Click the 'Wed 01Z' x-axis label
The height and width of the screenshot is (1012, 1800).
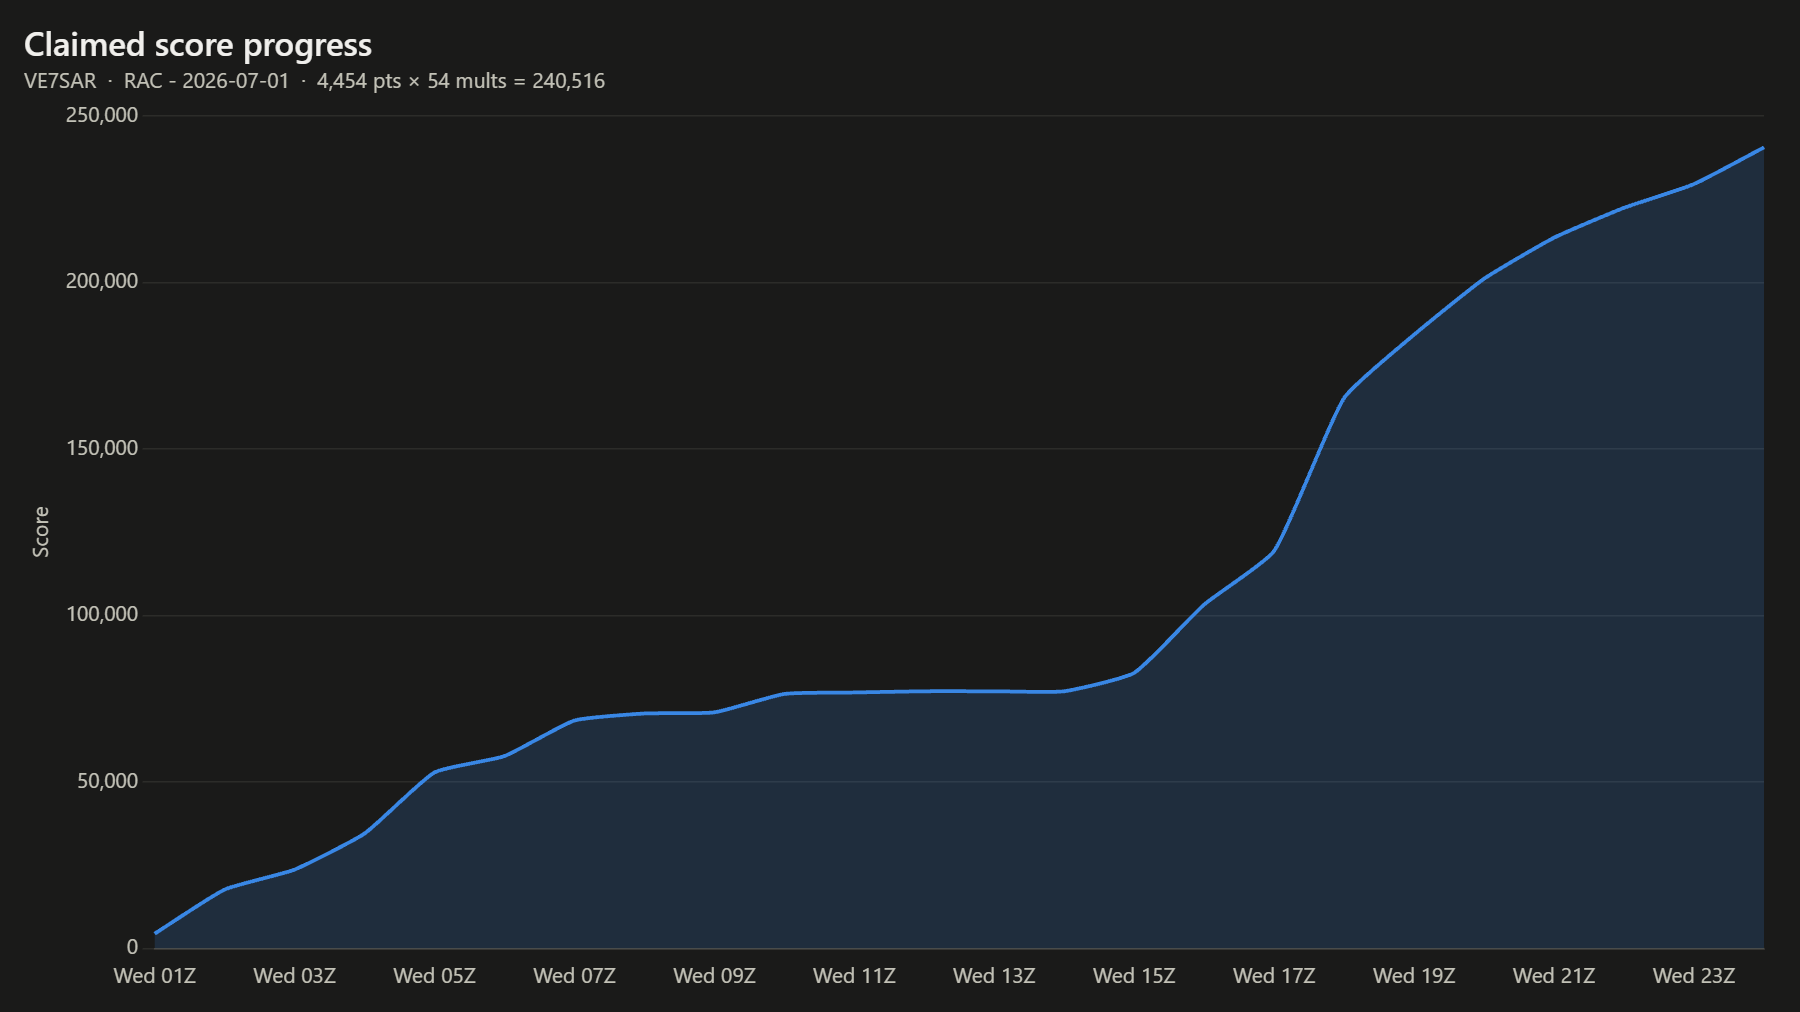pyautogui.click(x=155, y=976)
